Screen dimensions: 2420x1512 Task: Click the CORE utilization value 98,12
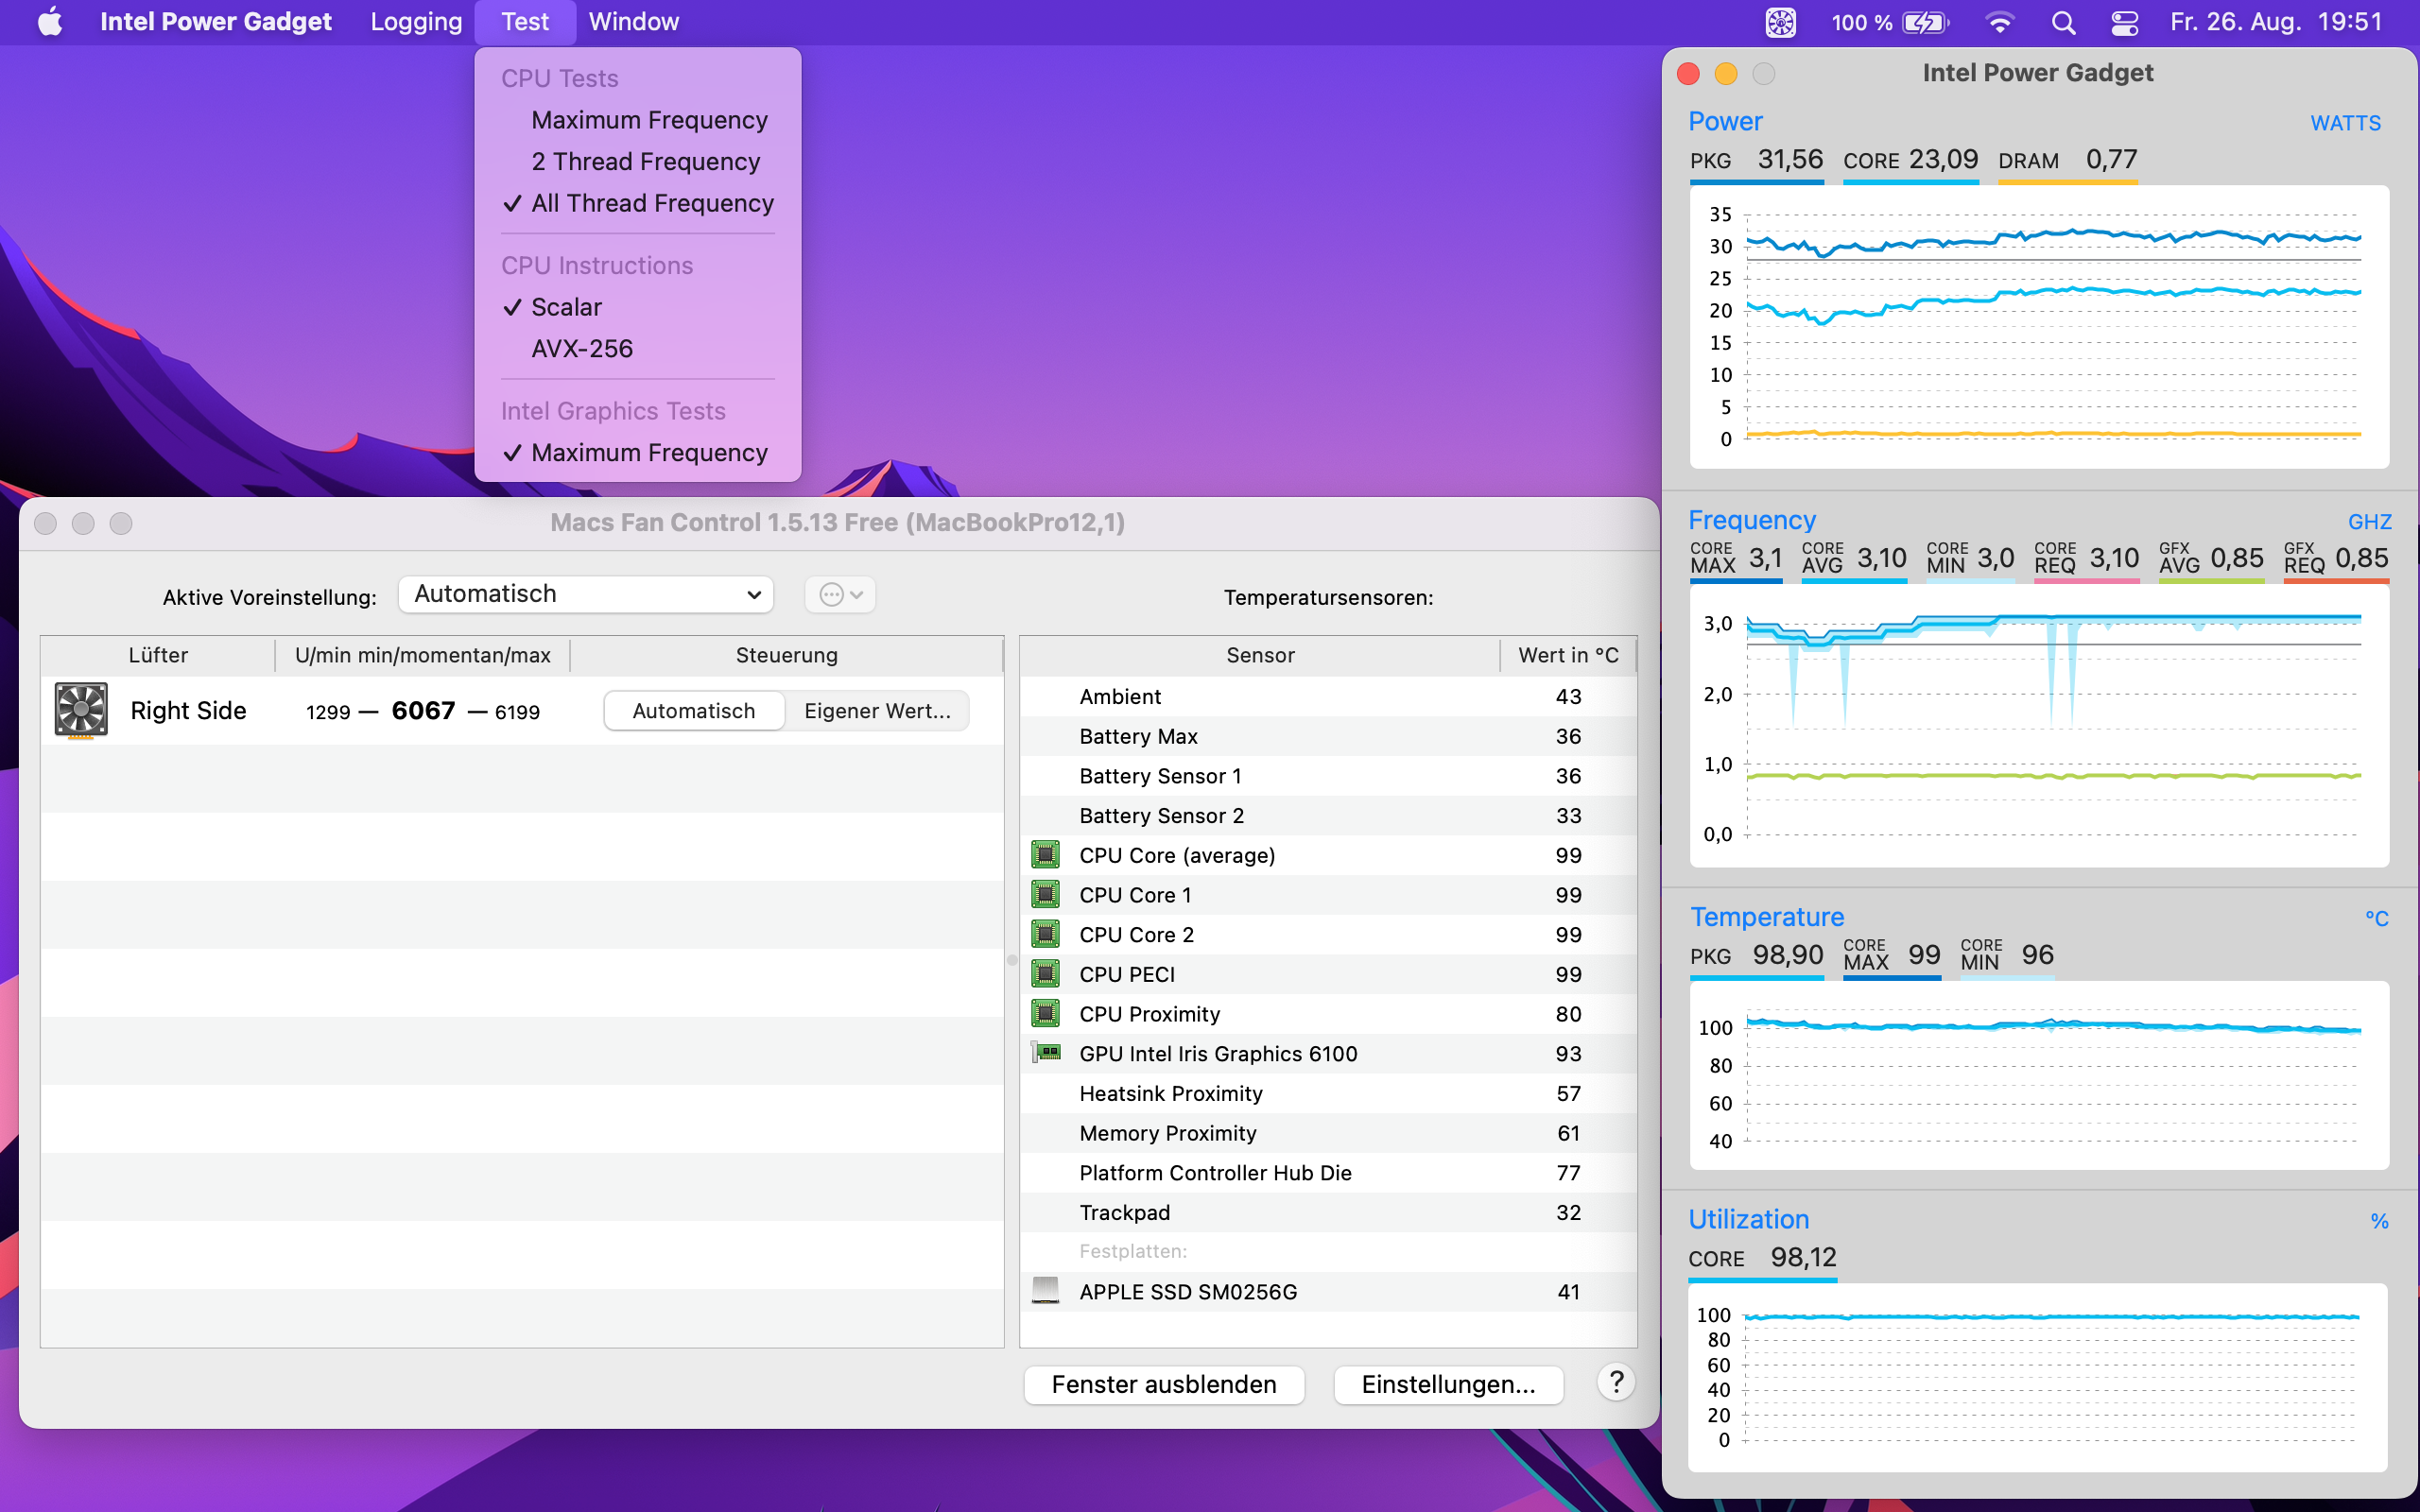coord(1803,1257)
